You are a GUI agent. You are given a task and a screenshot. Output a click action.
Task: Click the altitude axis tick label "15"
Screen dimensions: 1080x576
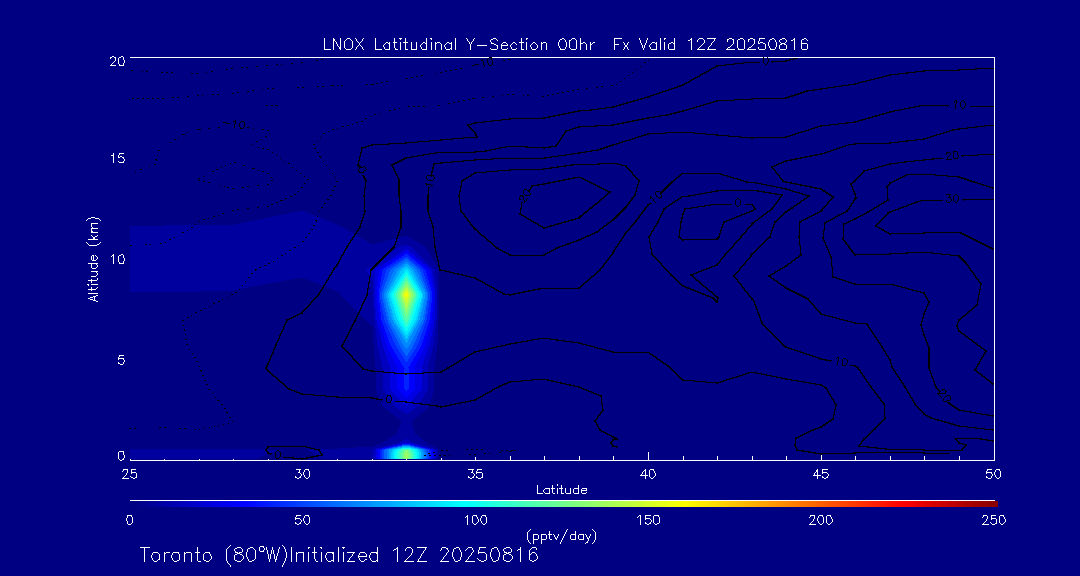(118, 158)
